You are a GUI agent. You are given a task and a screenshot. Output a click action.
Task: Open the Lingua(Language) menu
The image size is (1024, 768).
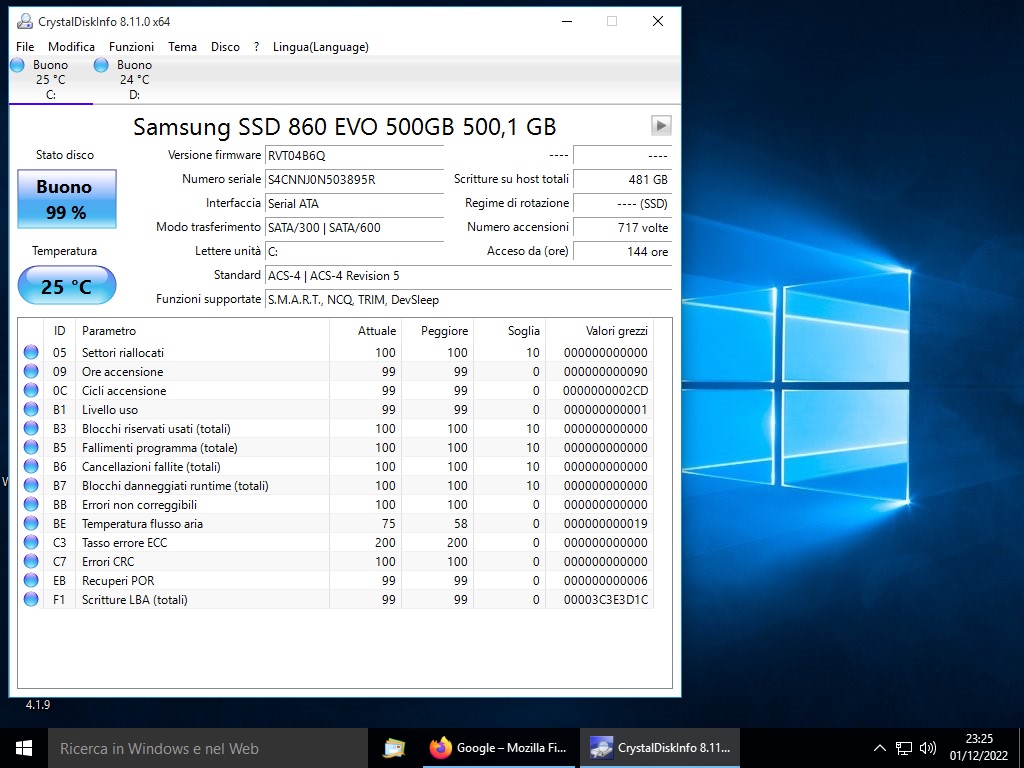coord(321,46)
